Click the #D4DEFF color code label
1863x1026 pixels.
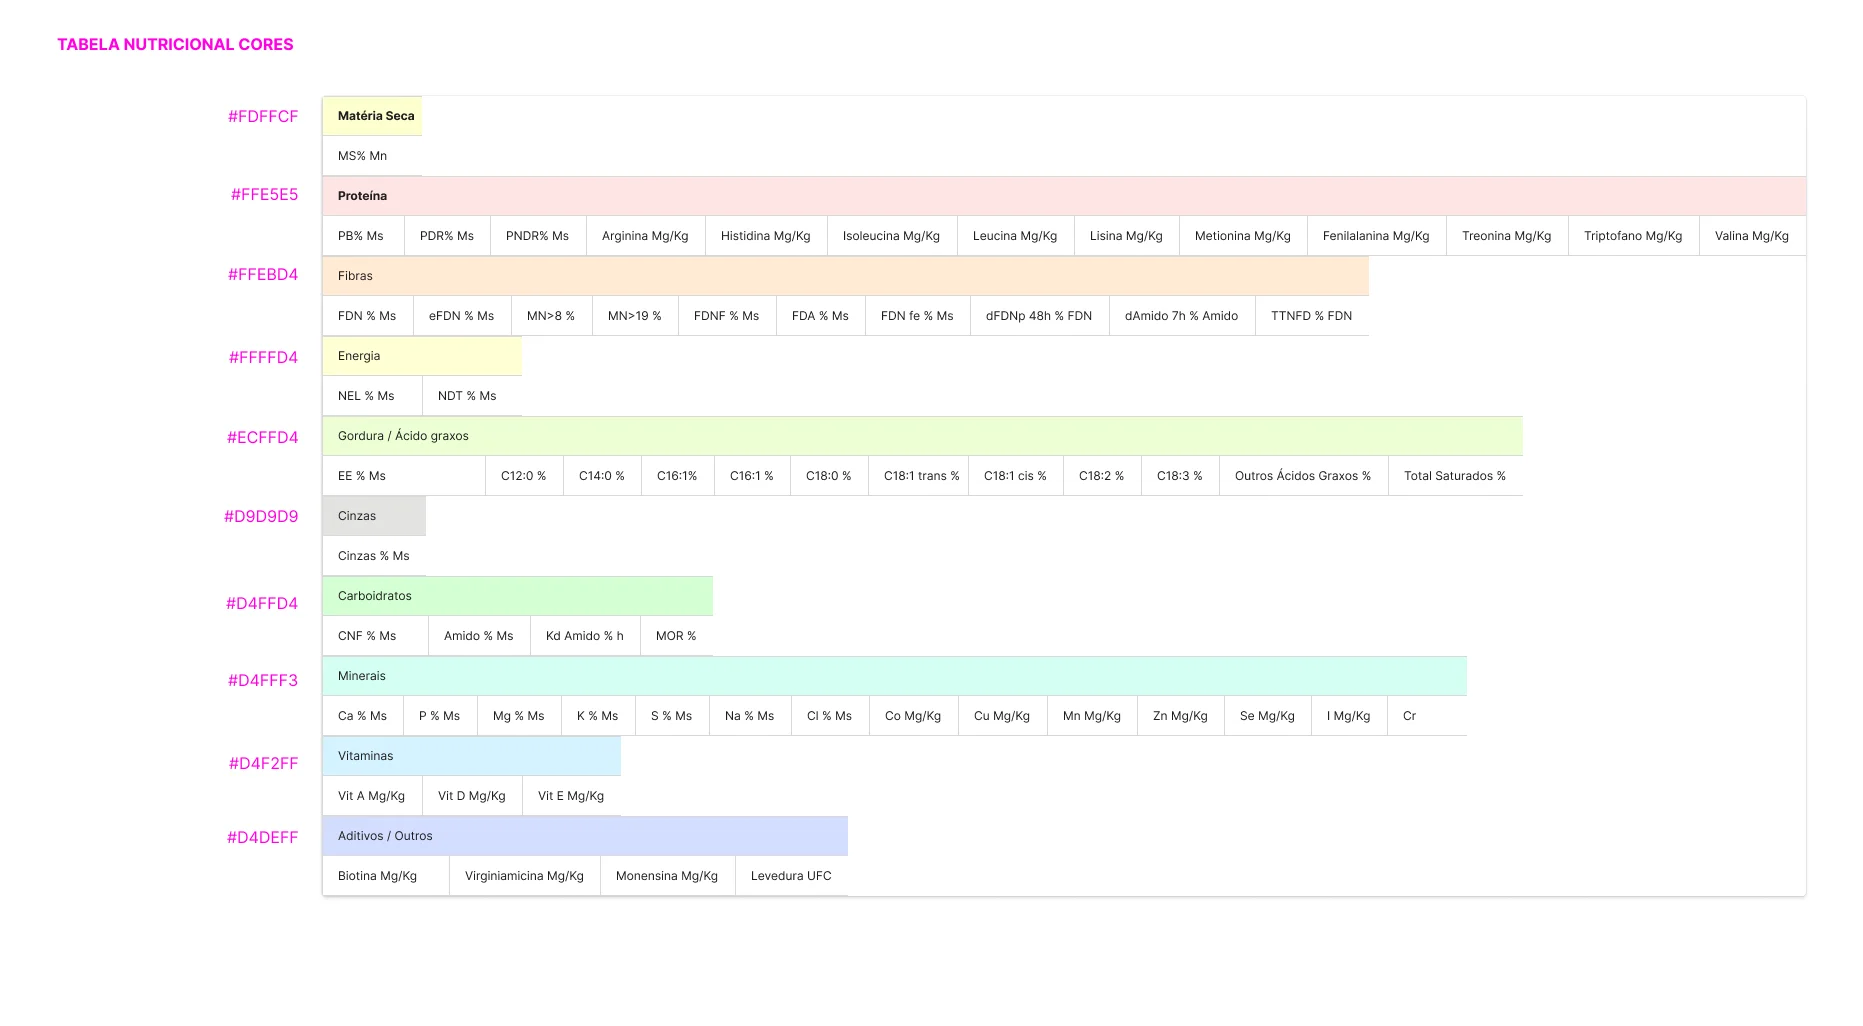262,837
